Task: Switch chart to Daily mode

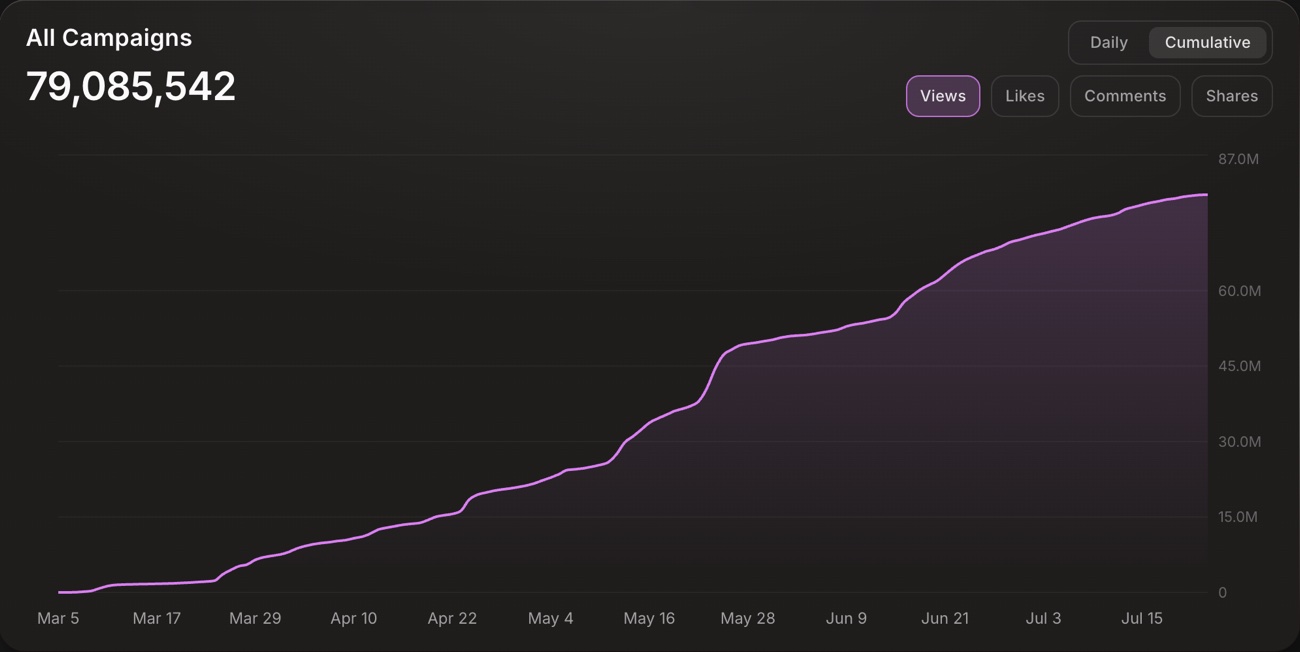Action: pyautogui.click(x=1108, y=43)
